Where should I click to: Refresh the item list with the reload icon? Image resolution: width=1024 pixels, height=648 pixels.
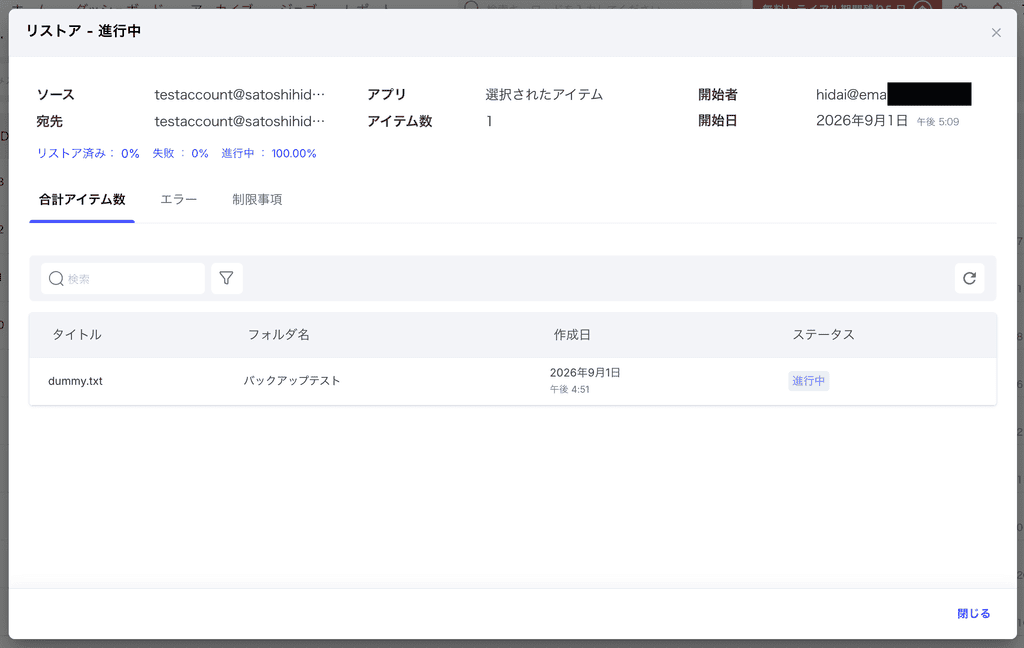point(969,278)
